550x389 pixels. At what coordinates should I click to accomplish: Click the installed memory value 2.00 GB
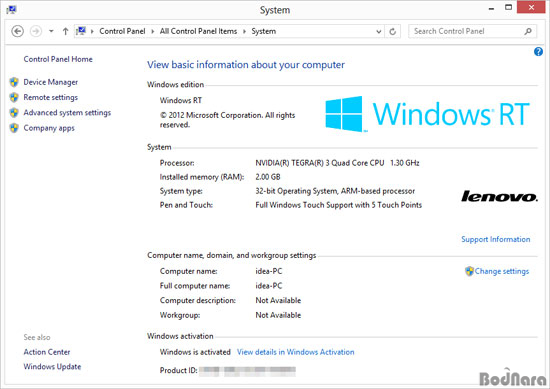(268, 177)
